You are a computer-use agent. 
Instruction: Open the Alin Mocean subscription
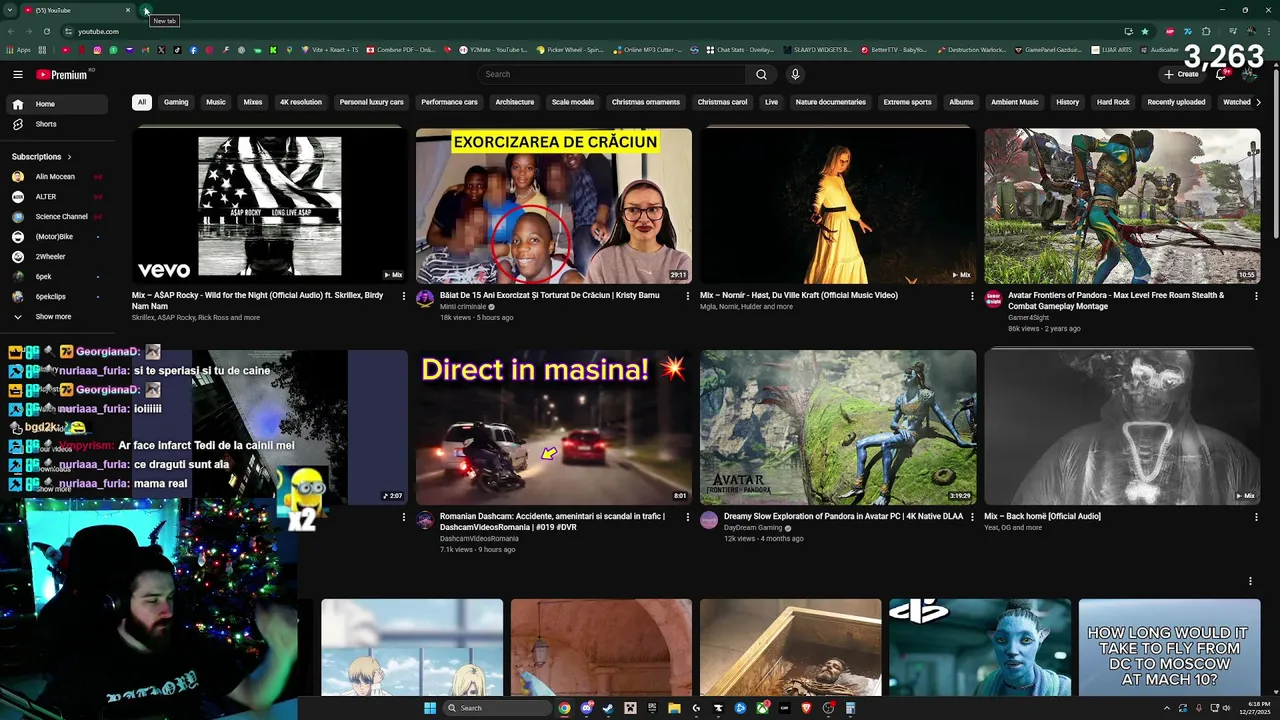point(58,177)
